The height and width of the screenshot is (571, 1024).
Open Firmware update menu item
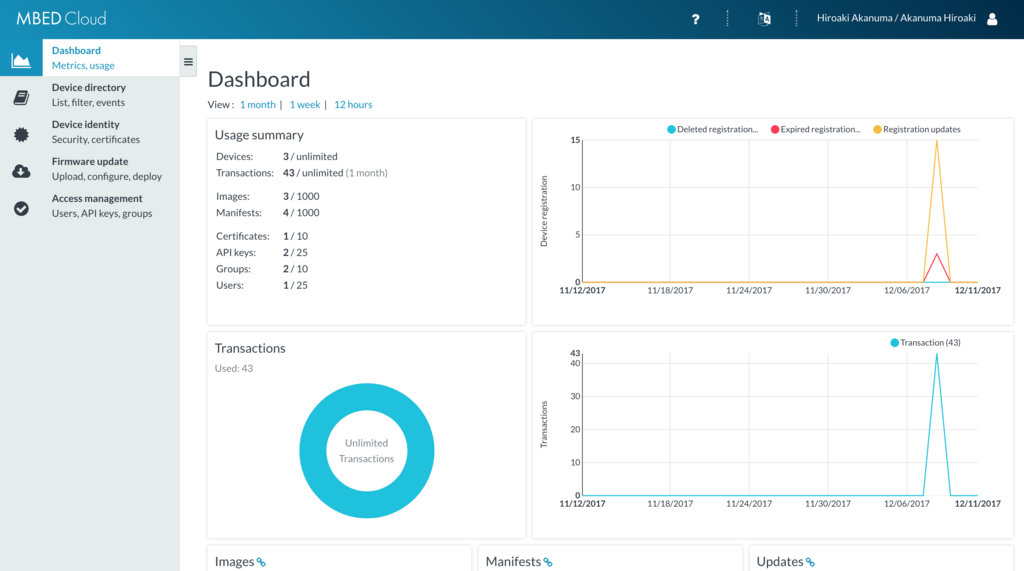pyautogui.click(x=89, y=169)
